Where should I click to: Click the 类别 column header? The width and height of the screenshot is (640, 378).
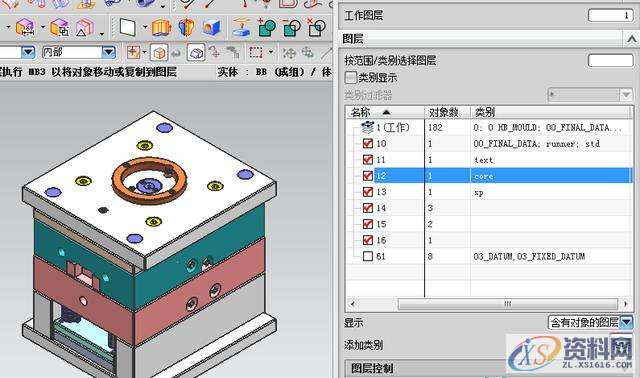click(551, 112)
